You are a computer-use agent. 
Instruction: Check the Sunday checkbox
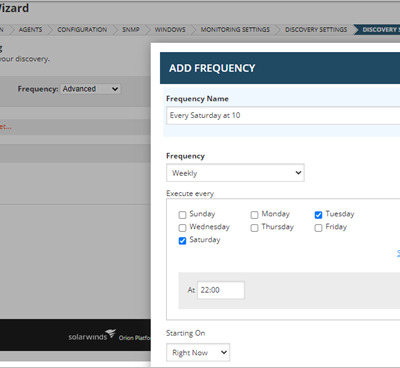click(x=182, y=215)
